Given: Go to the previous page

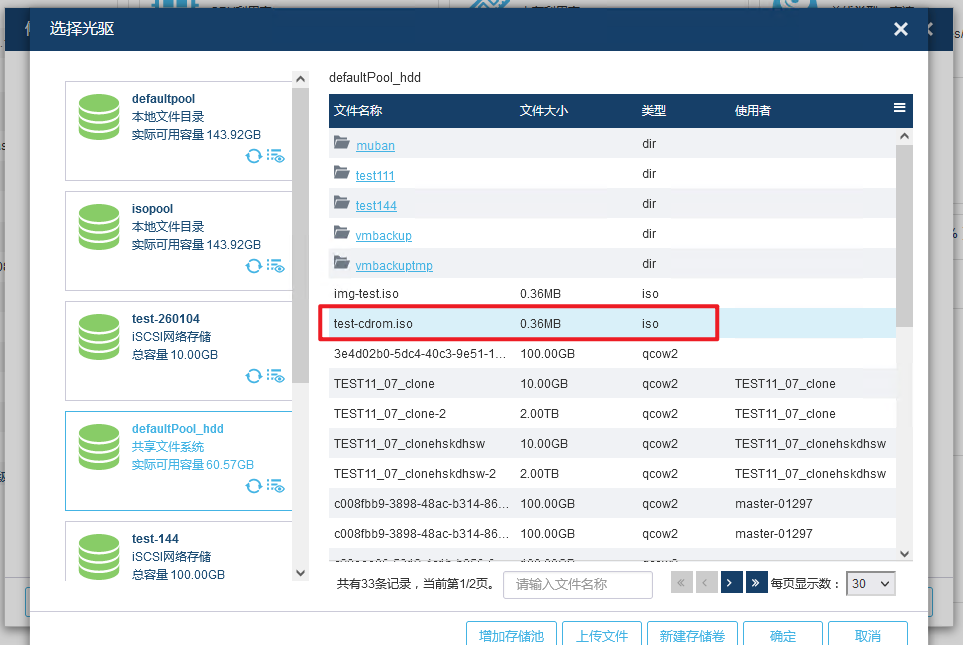Looking at the screenshot, I should point(706,582).
